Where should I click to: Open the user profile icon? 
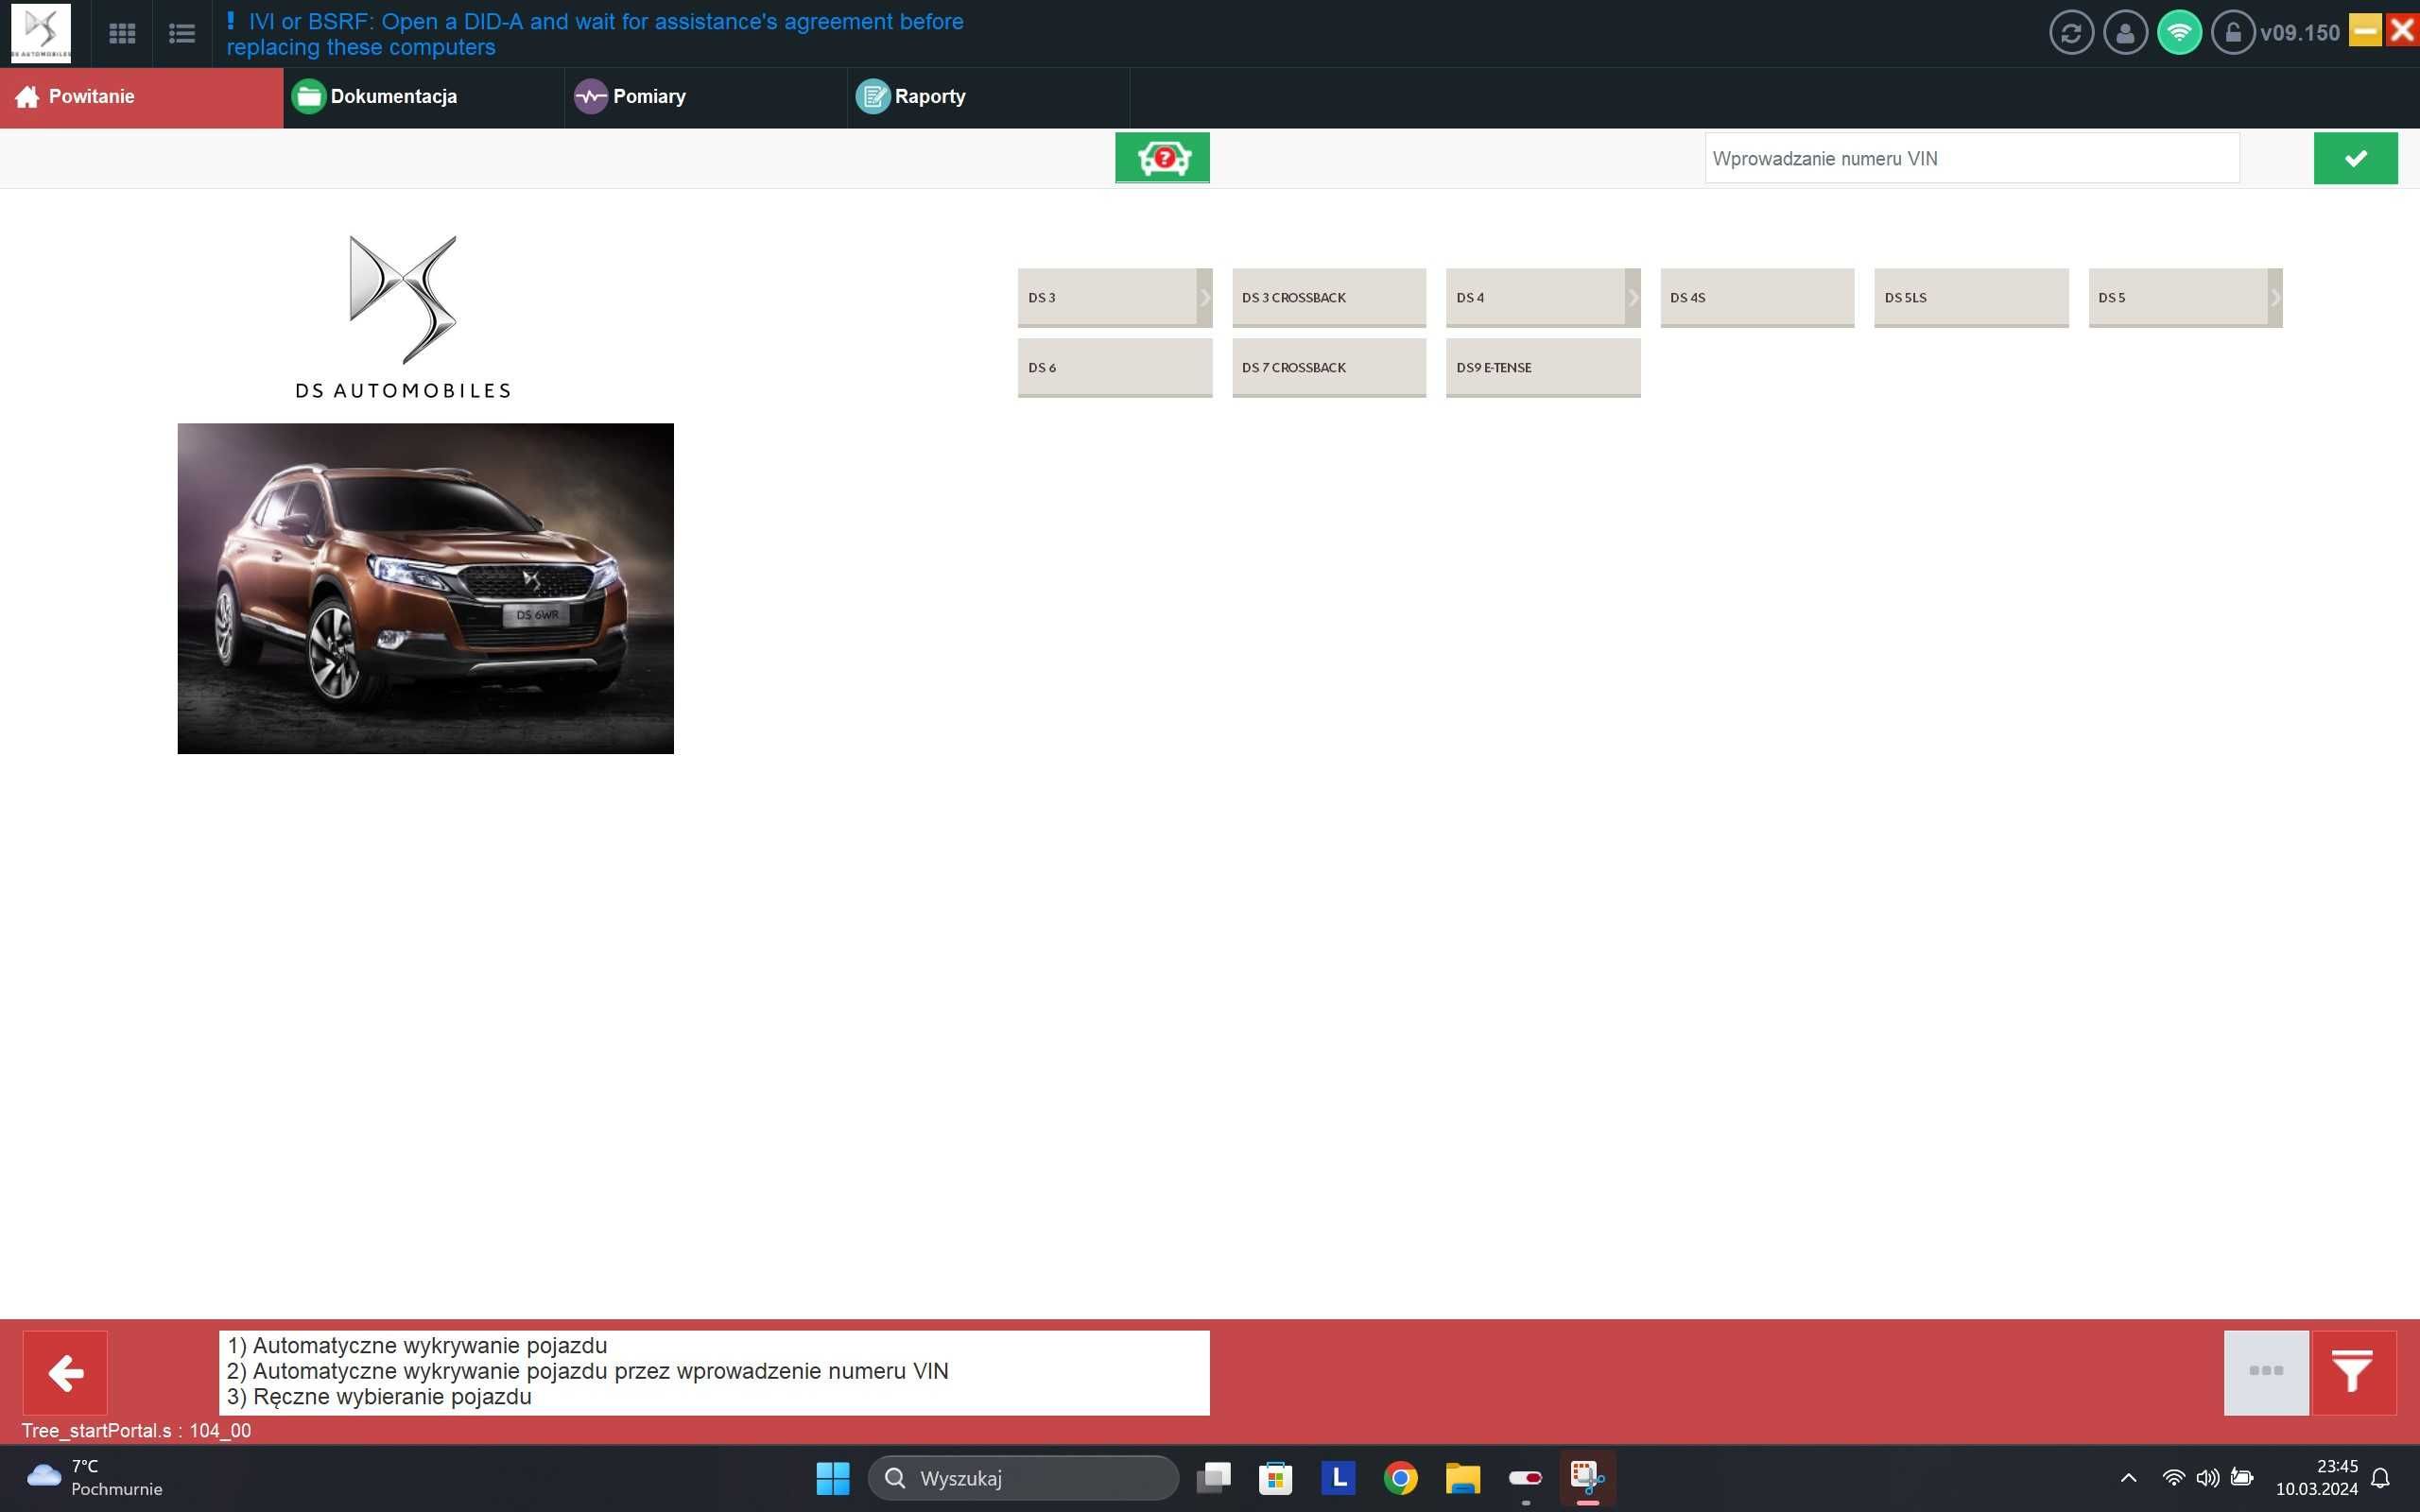(x=2125, y=33)
